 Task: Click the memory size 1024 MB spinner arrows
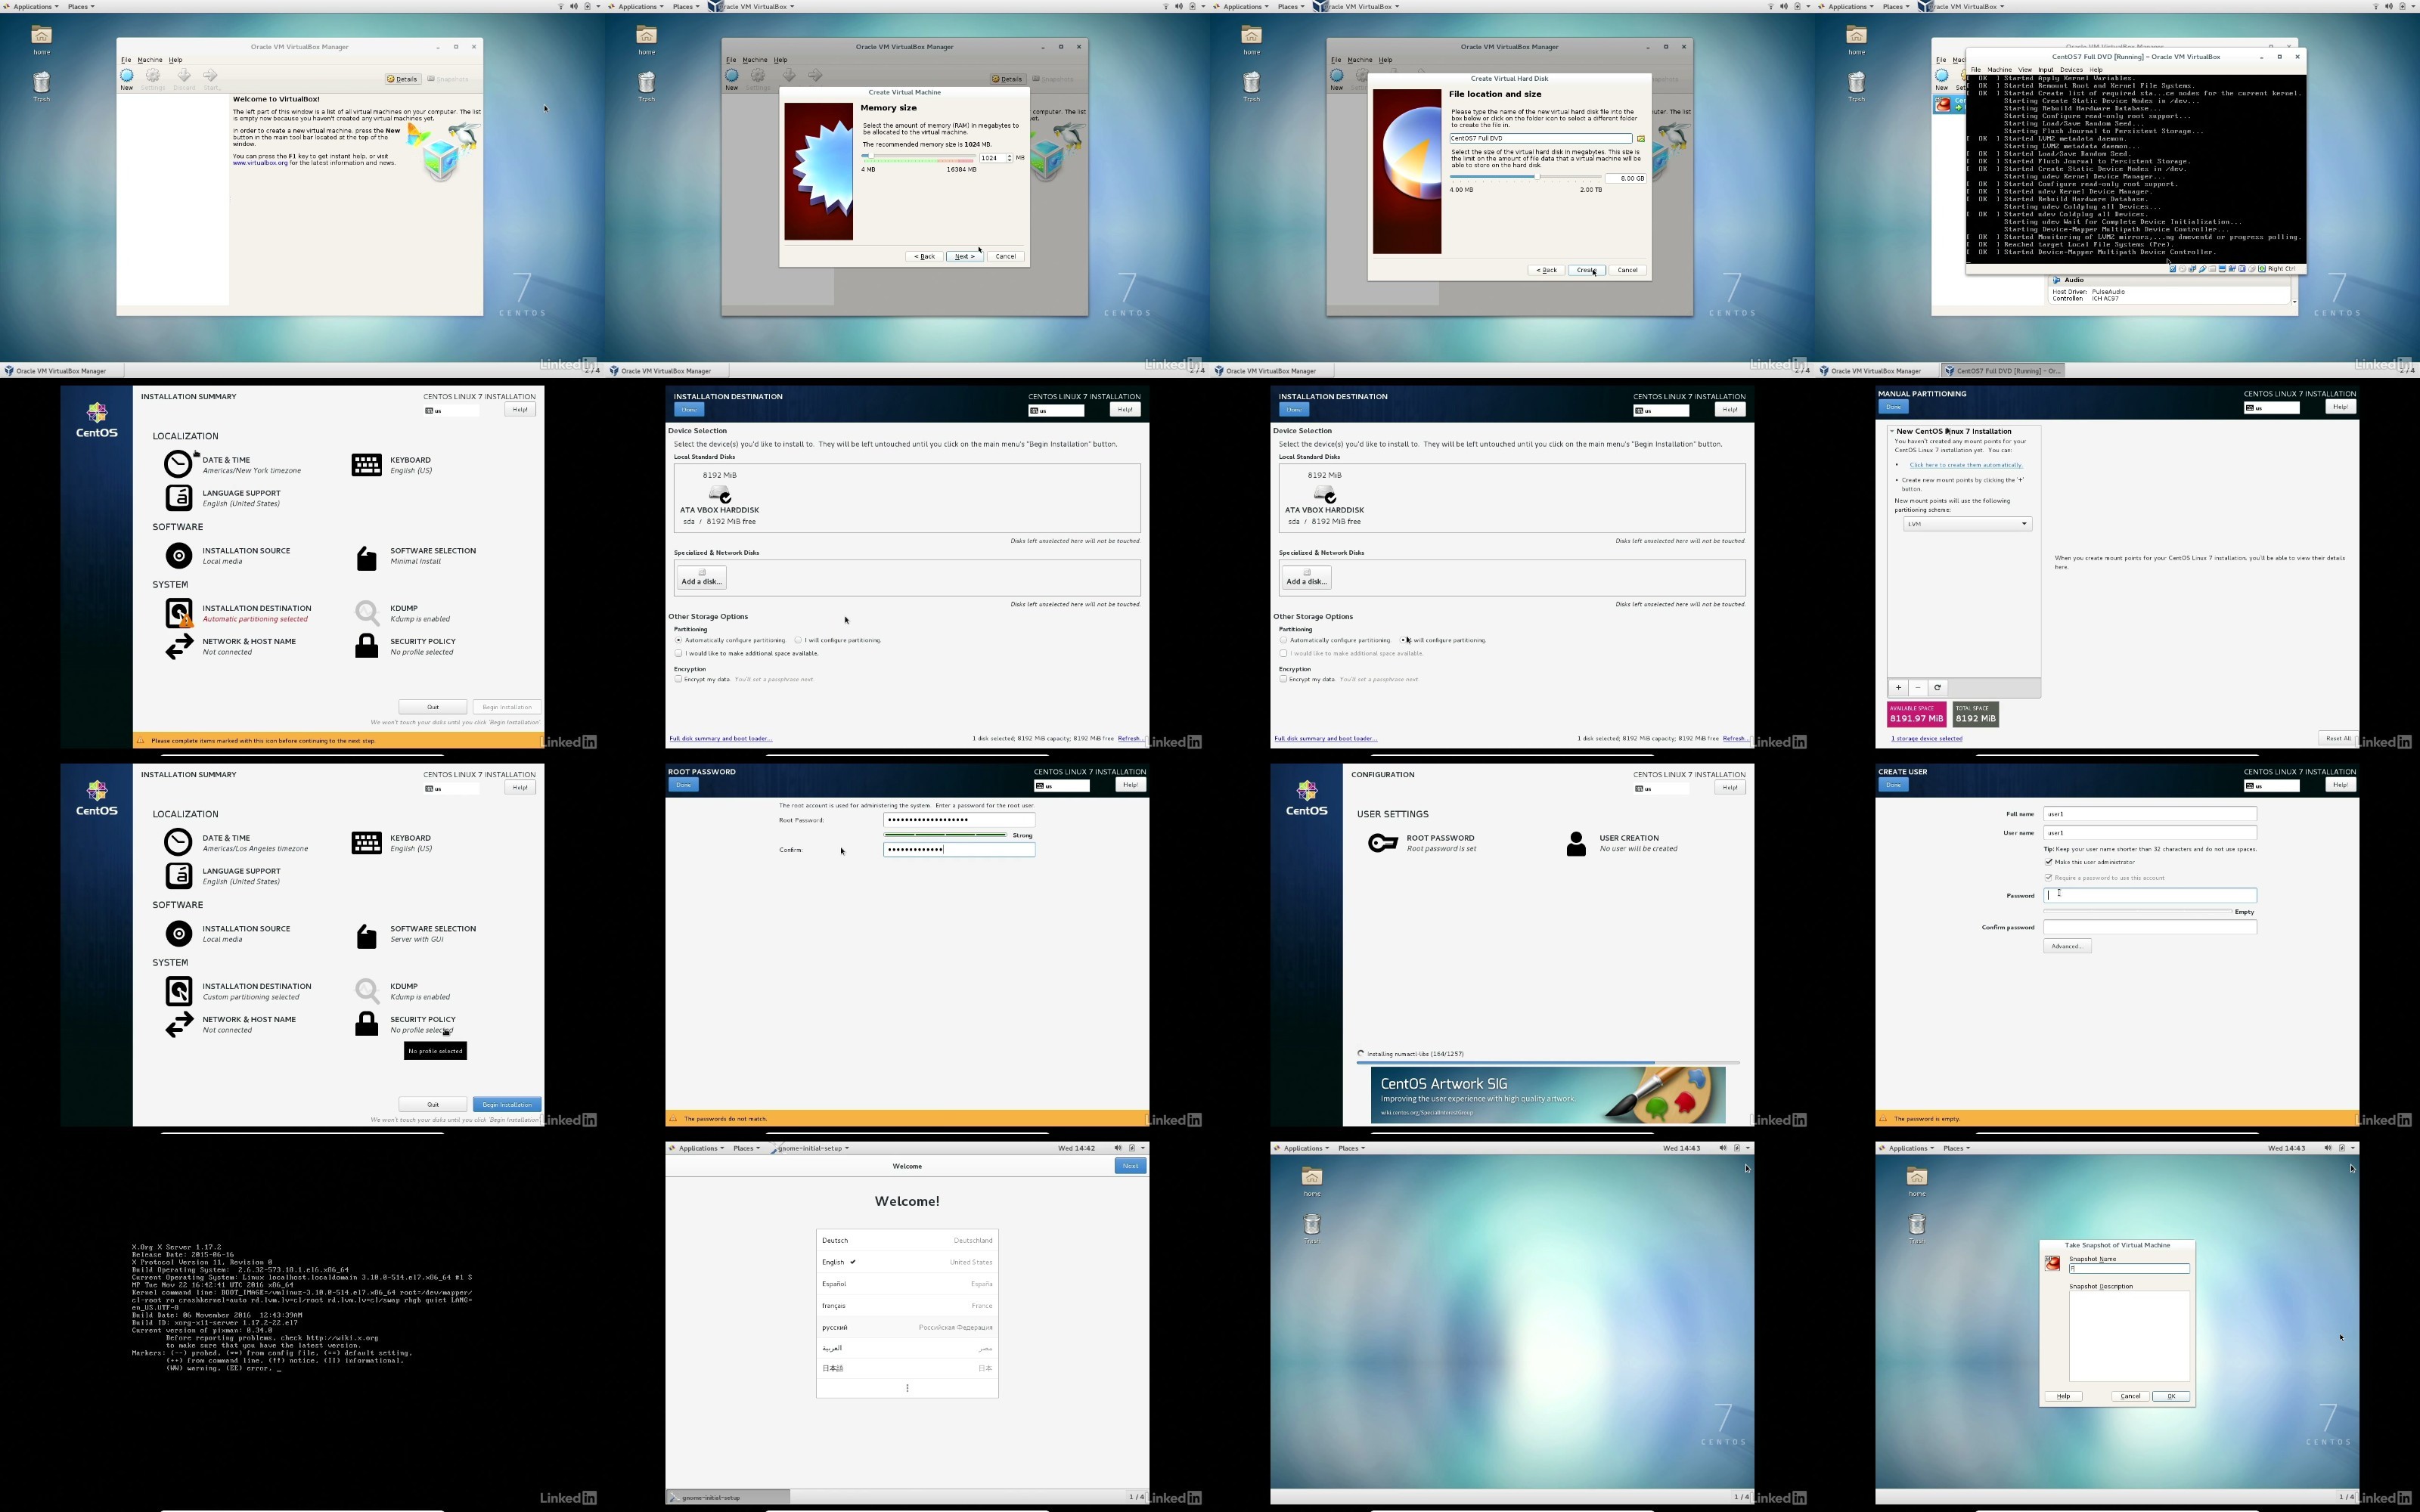(1009, 158)
